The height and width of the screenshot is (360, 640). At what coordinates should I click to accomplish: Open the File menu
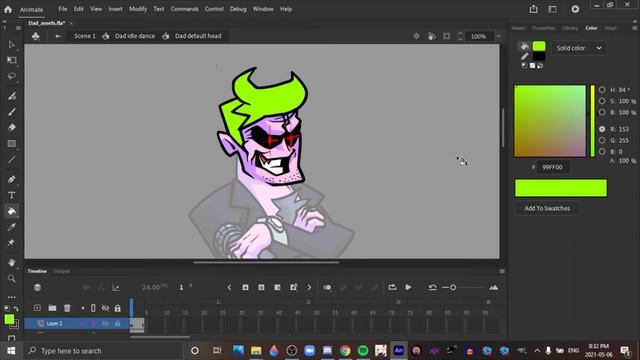62,9
